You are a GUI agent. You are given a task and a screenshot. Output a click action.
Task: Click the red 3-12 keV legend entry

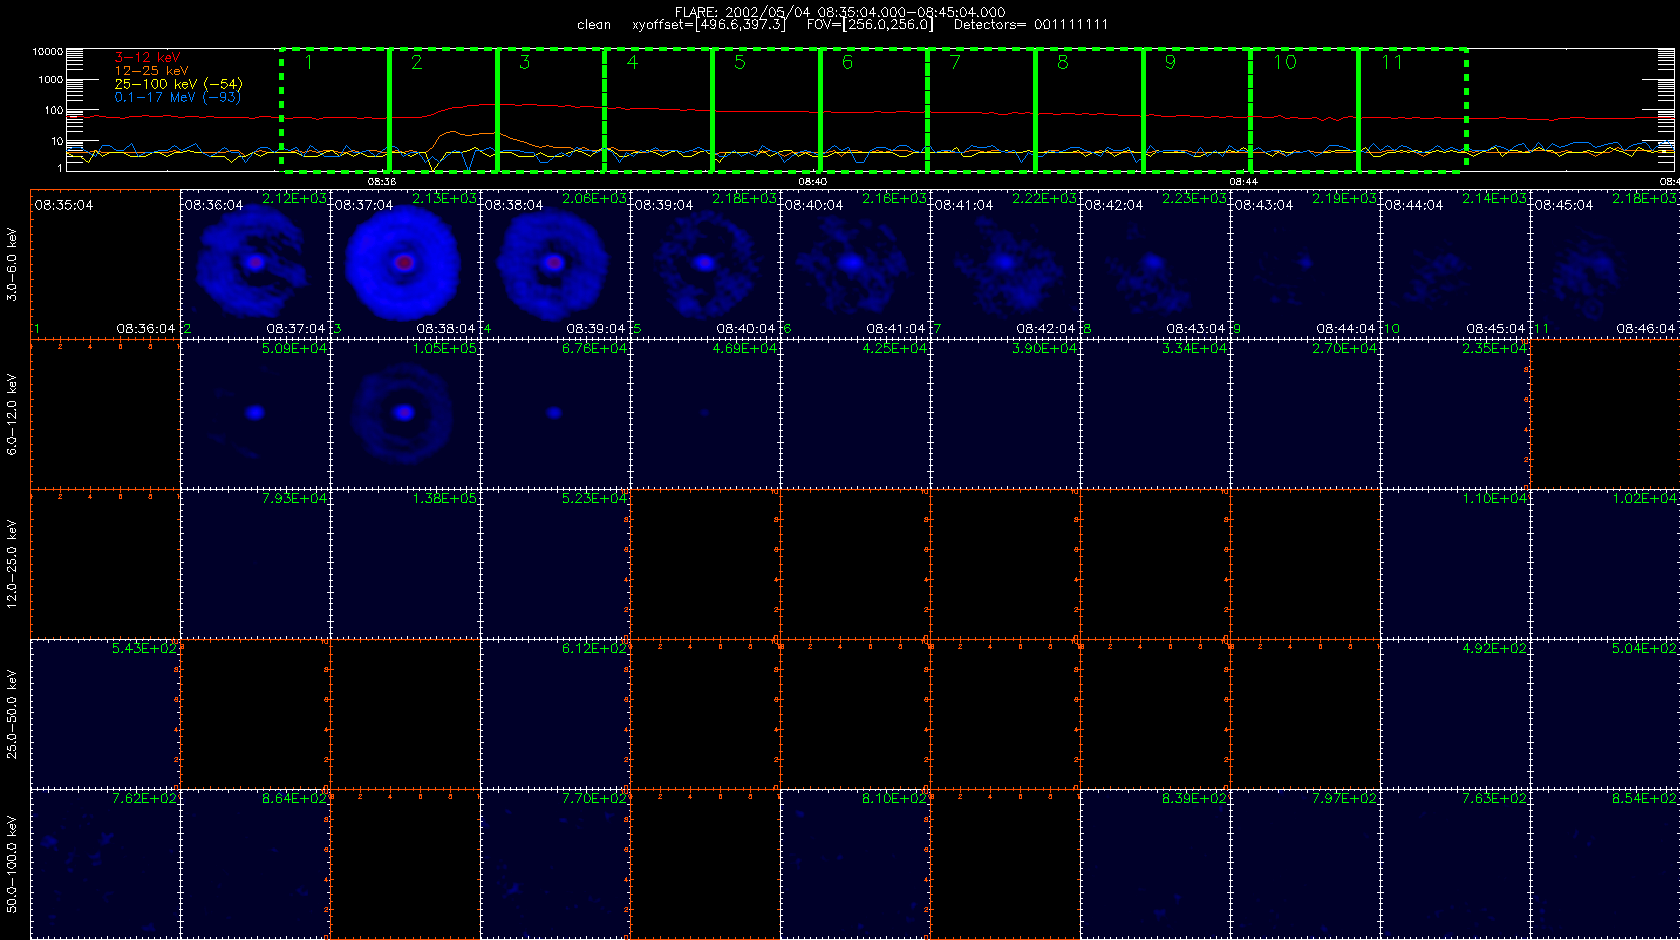[147, 58]
